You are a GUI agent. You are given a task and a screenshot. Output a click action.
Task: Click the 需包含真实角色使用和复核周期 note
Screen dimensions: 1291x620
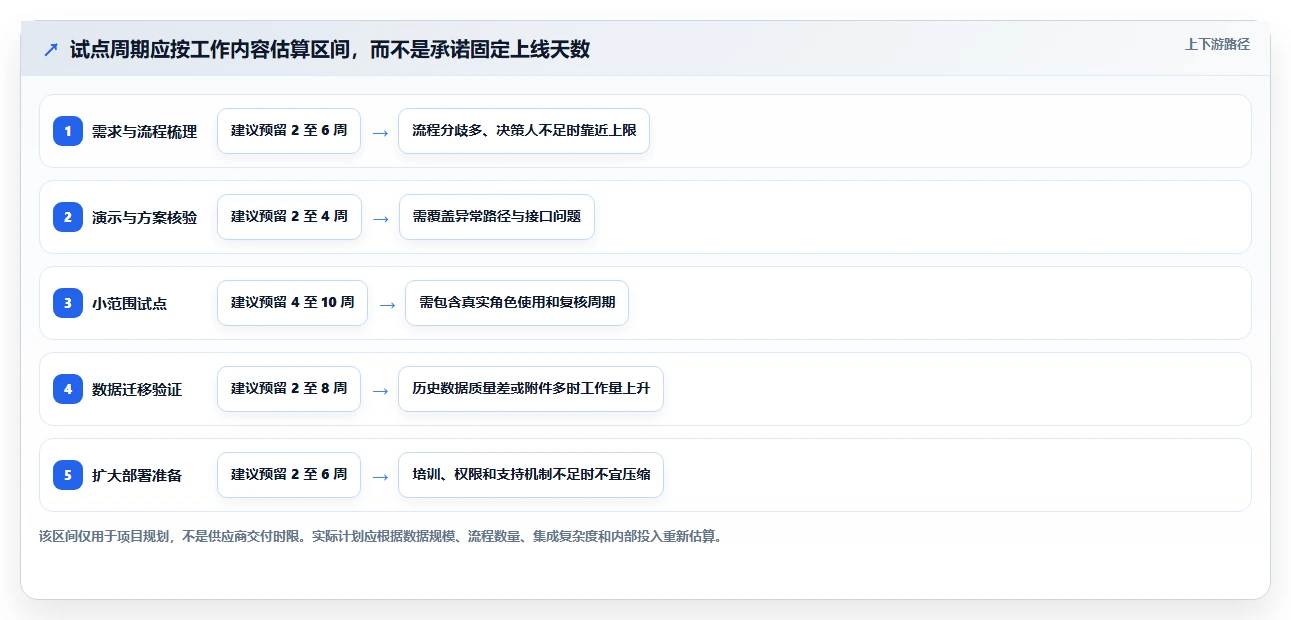(517, 303)
